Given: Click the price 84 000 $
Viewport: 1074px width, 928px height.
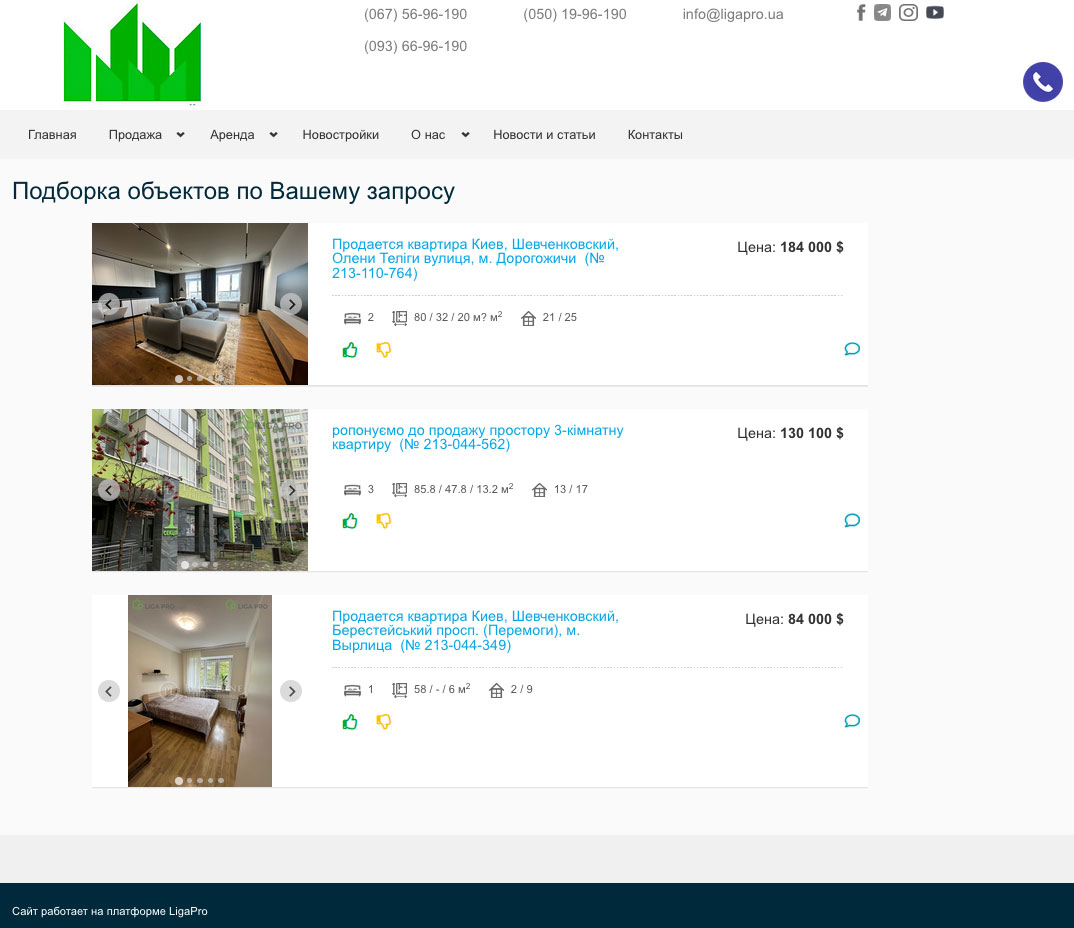Looking at the screenshot, I should tap(816, 619).
